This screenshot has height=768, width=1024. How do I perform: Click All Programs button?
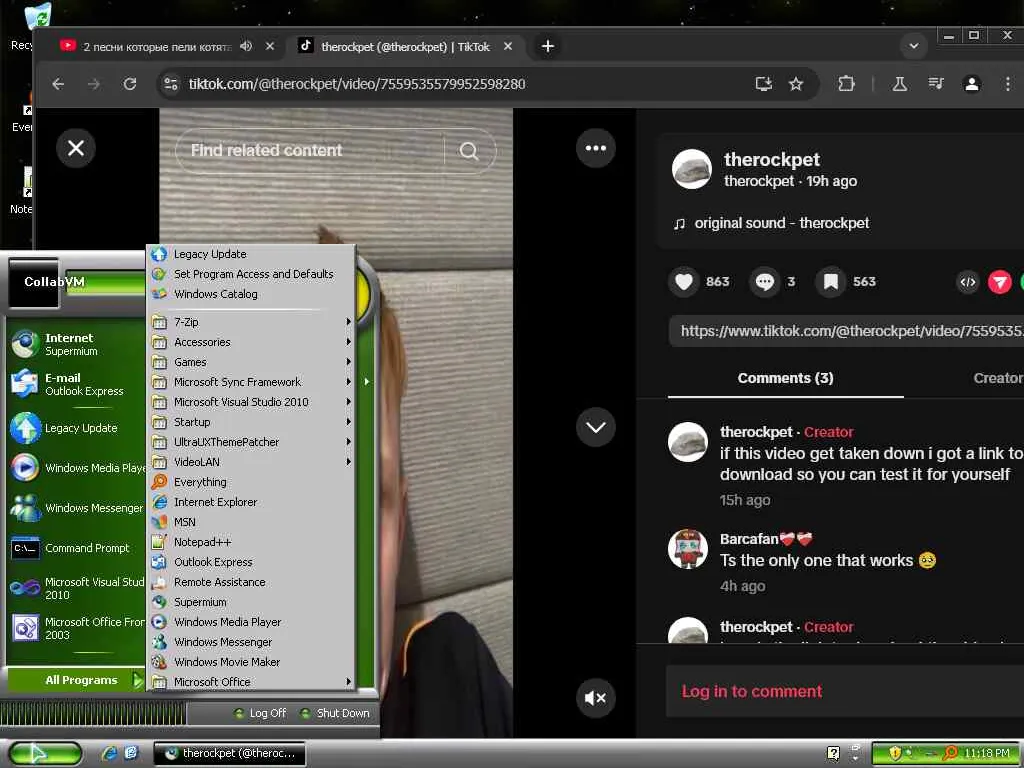coord(76,680)
